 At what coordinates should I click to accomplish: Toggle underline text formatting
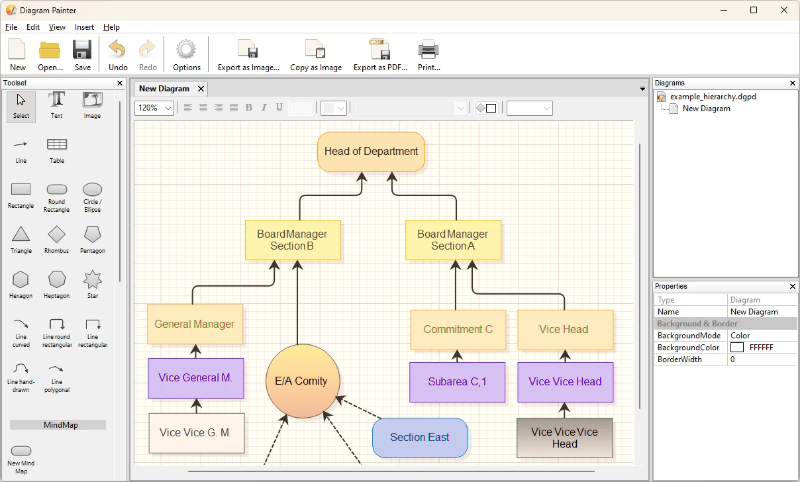click(279, 108)
